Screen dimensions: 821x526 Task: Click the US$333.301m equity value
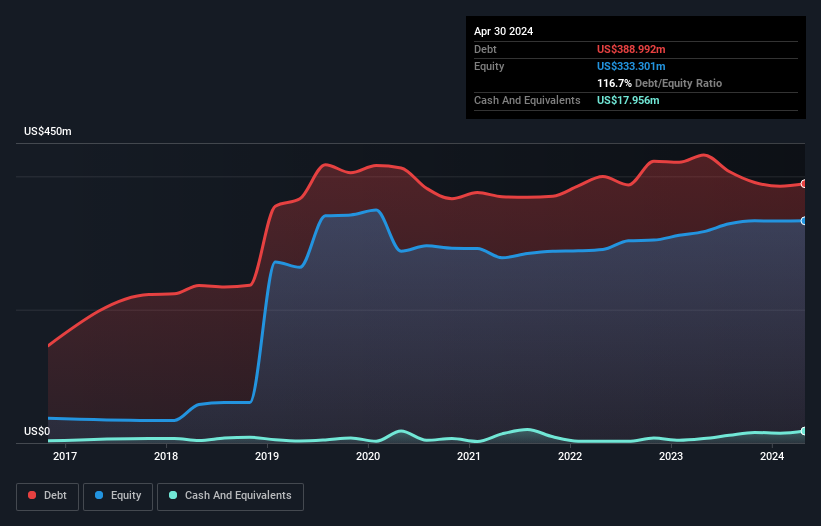pos(631,66)
